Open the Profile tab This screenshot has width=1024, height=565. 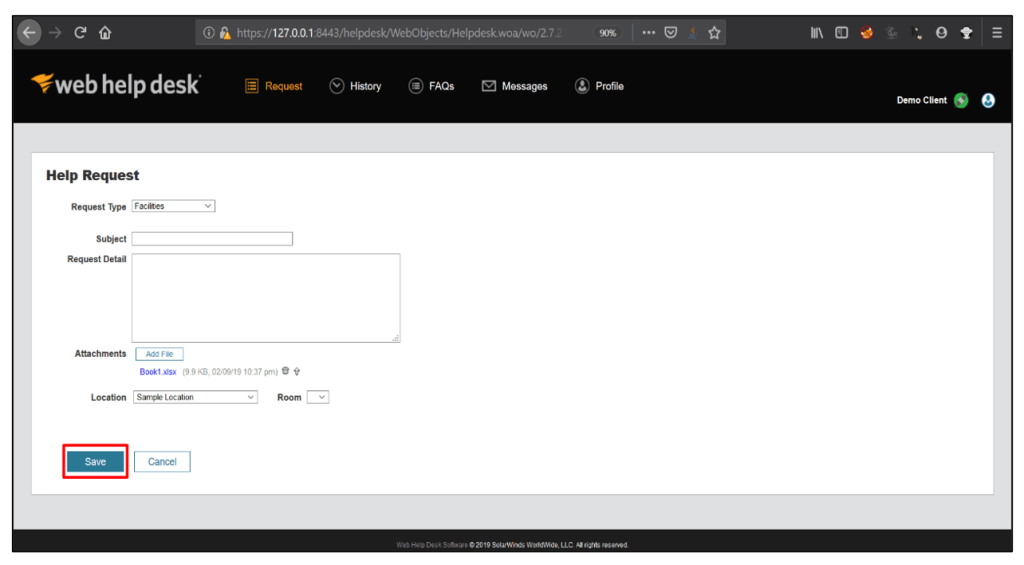click(x=599, y=86)
